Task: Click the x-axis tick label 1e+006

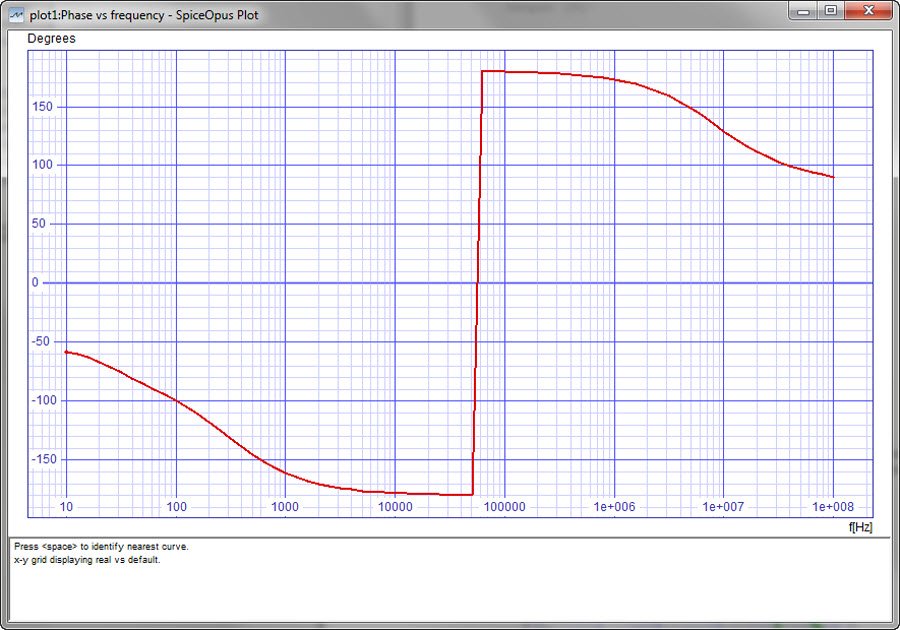Action: (x=614, y=507)
